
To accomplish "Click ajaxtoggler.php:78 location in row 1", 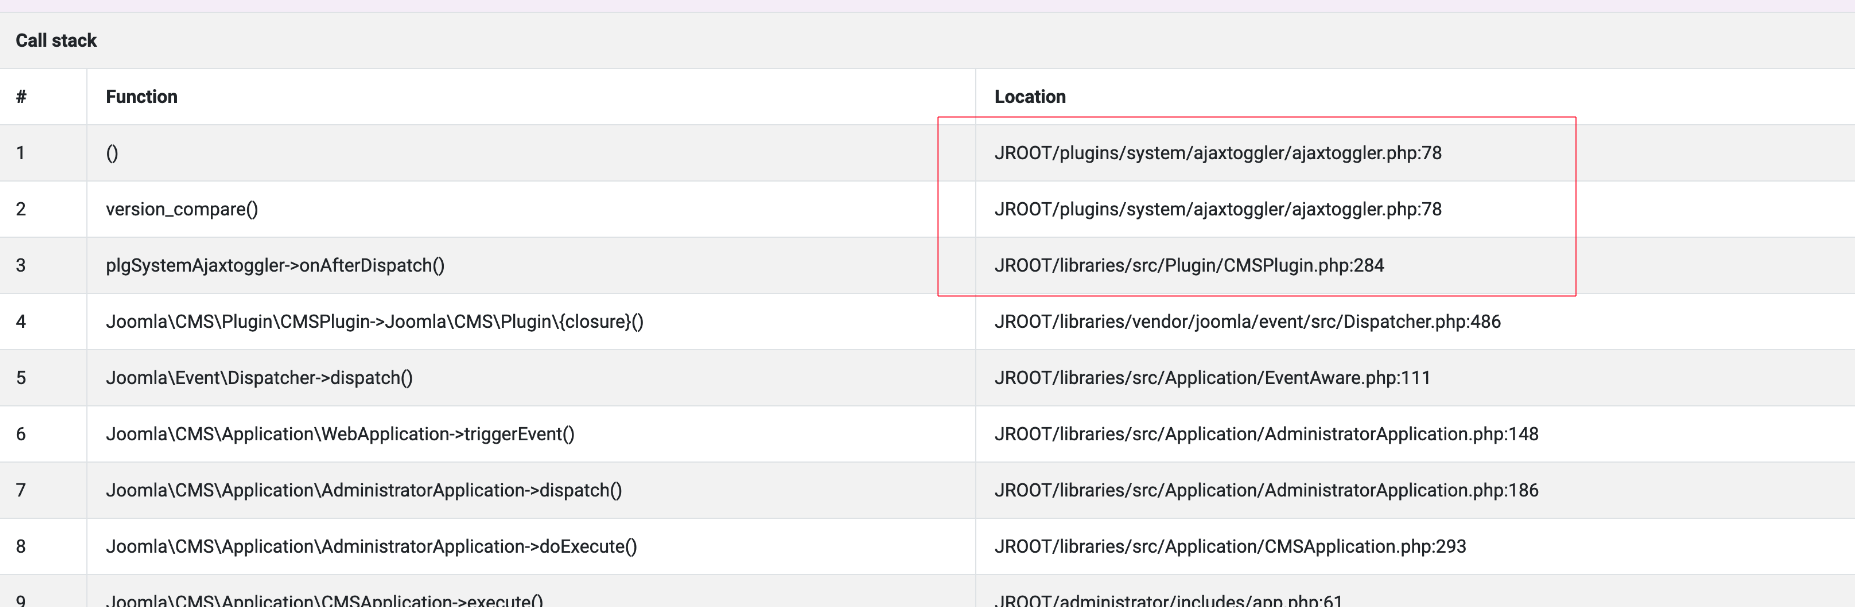I will pos(1217,153).
